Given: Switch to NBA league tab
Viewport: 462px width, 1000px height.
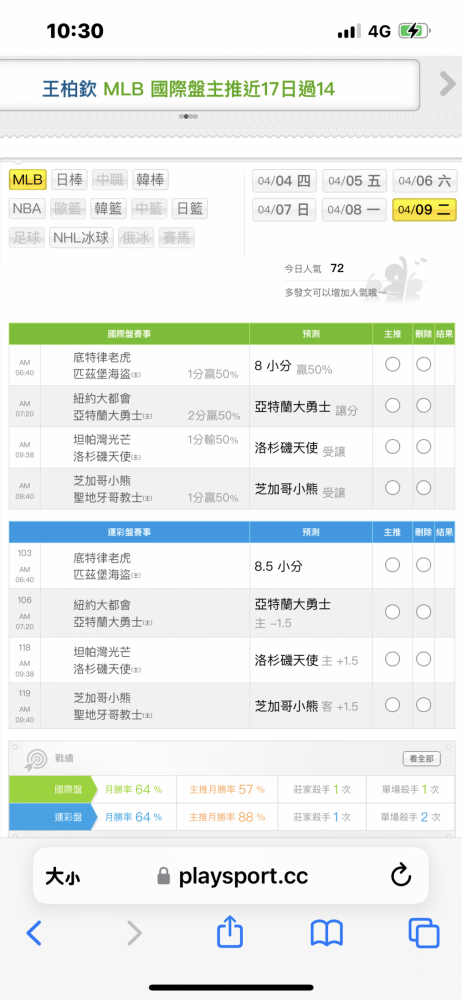Looking at the screenshot, I should [x=27, y=209].
